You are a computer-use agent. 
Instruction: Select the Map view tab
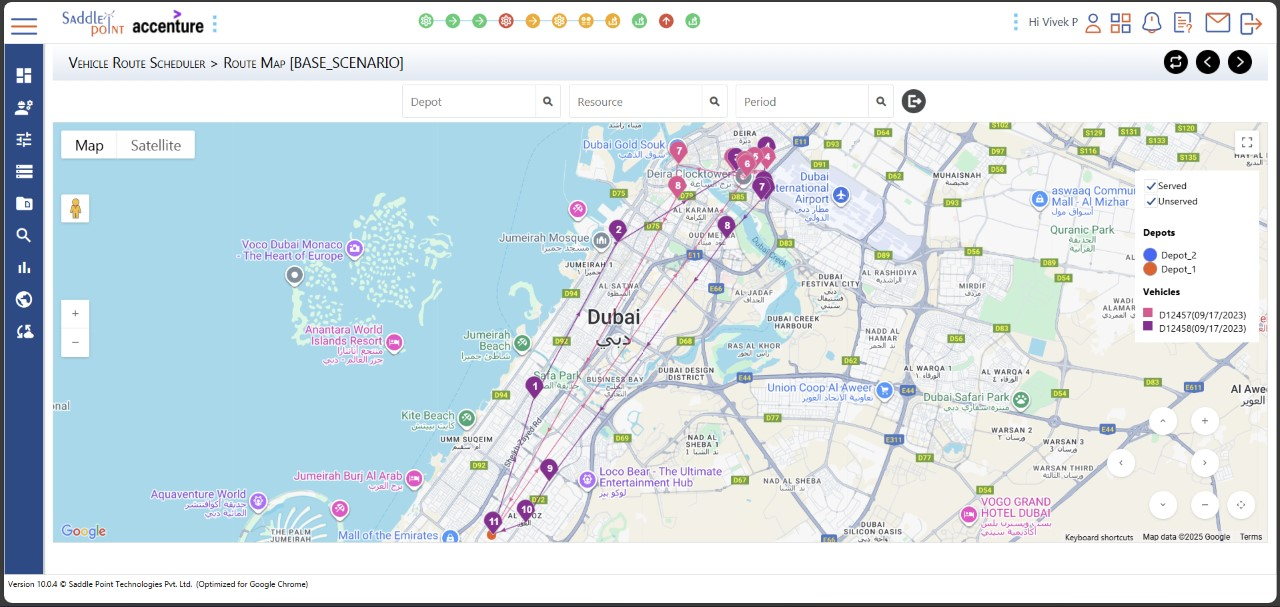89,145
